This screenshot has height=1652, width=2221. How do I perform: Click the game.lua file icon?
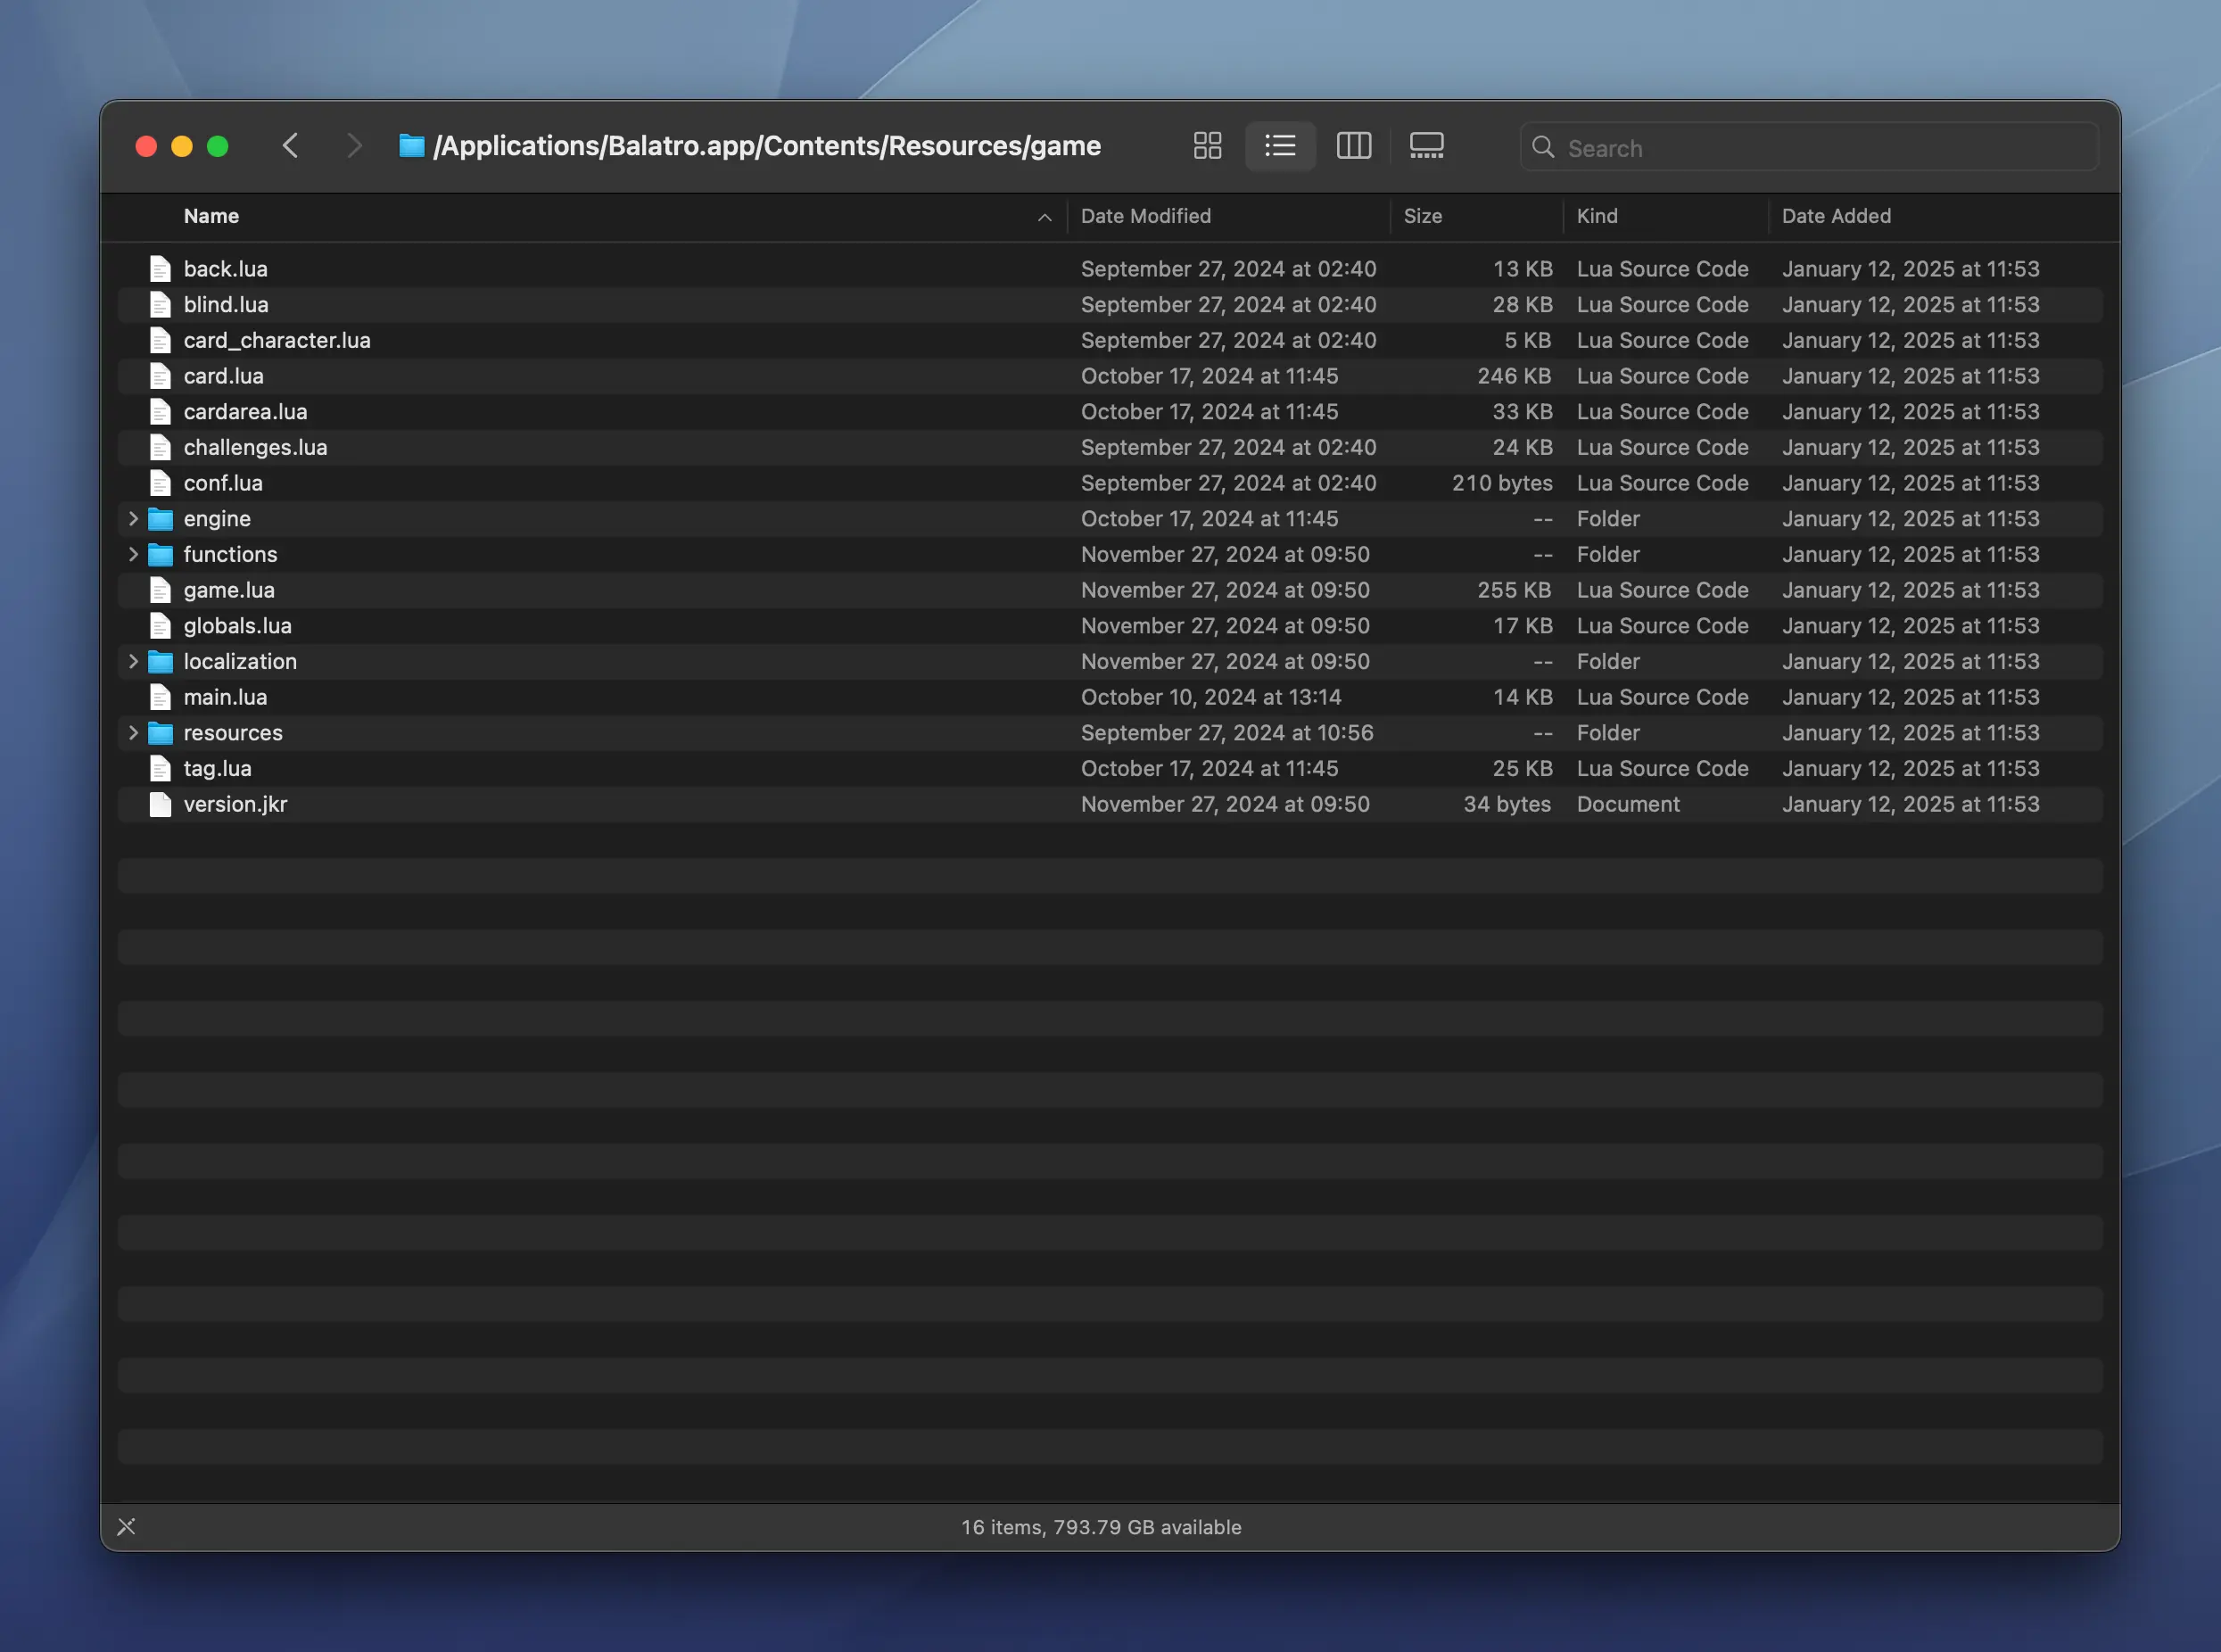(160, 590)
